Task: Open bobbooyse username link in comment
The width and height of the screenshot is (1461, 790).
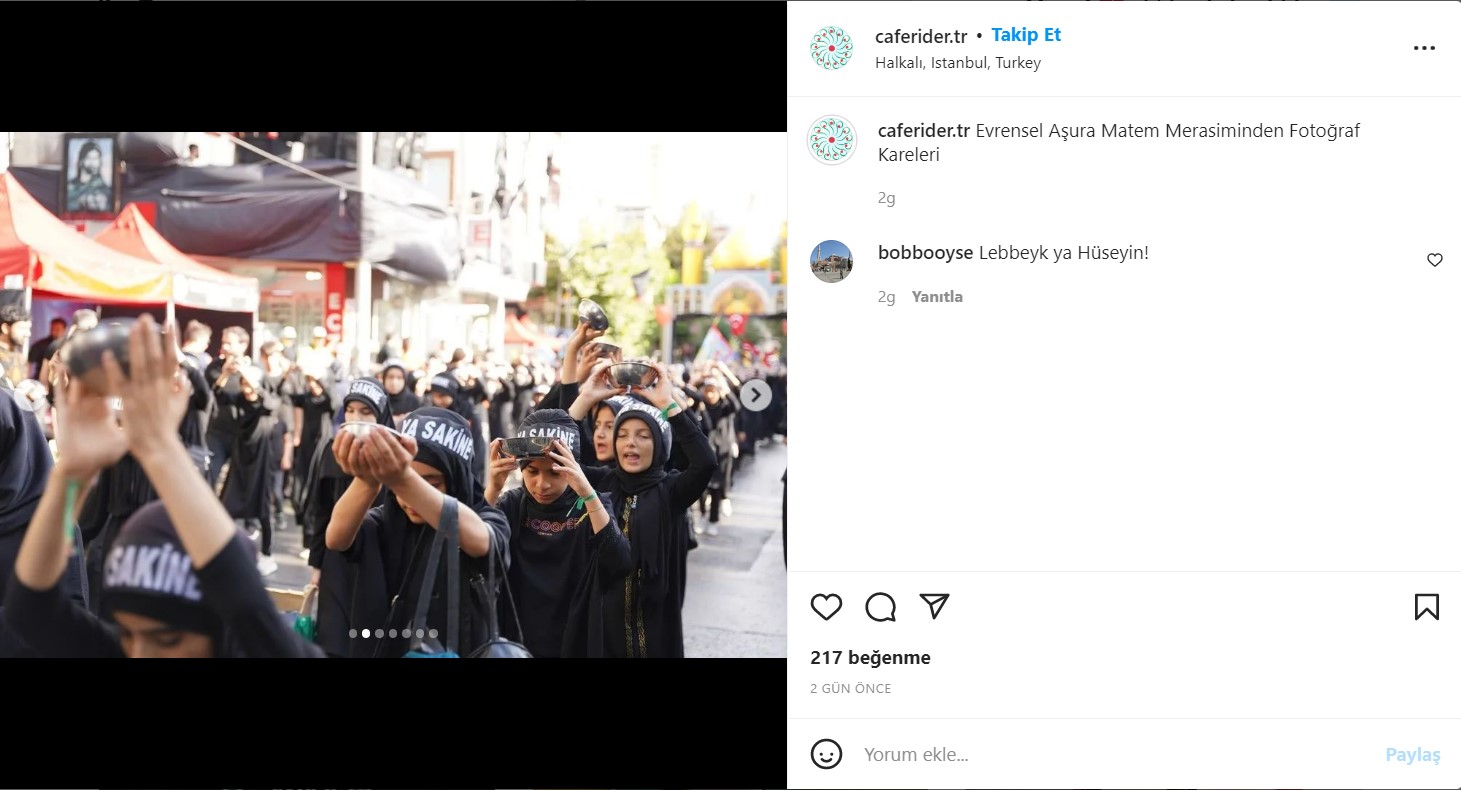Action: pyautogui.click(x=925, y=253)
